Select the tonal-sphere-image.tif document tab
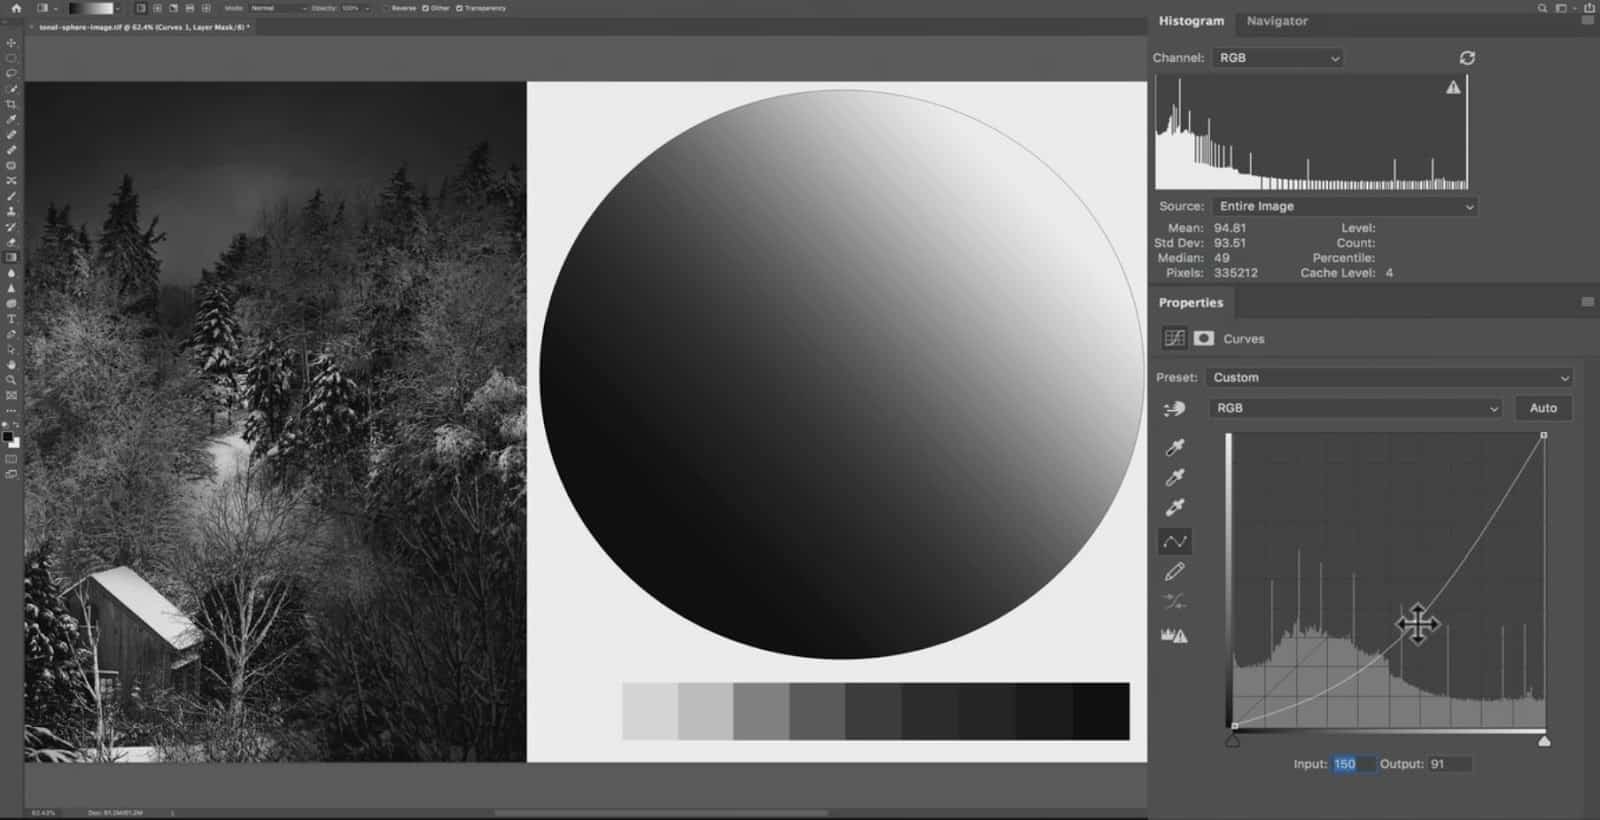 [x=143, y=27]
